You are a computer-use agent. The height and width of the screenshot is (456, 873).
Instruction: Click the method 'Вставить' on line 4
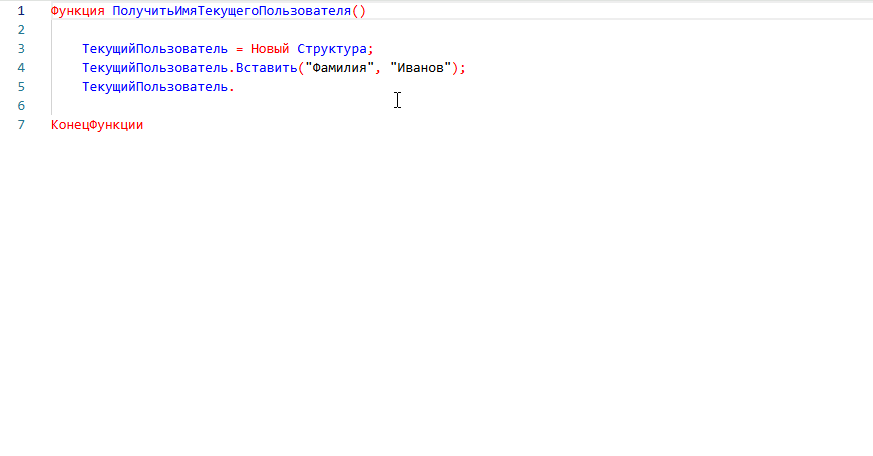(267, 68)
